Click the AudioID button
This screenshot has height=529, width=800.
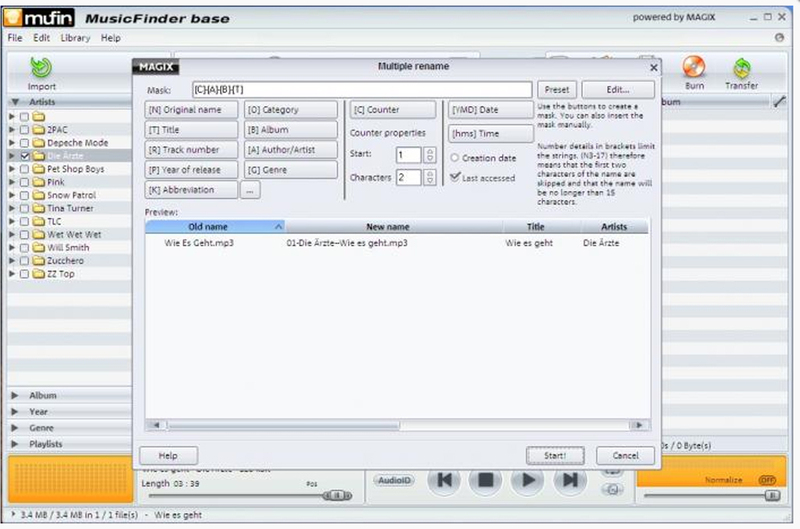pos(394,481)
